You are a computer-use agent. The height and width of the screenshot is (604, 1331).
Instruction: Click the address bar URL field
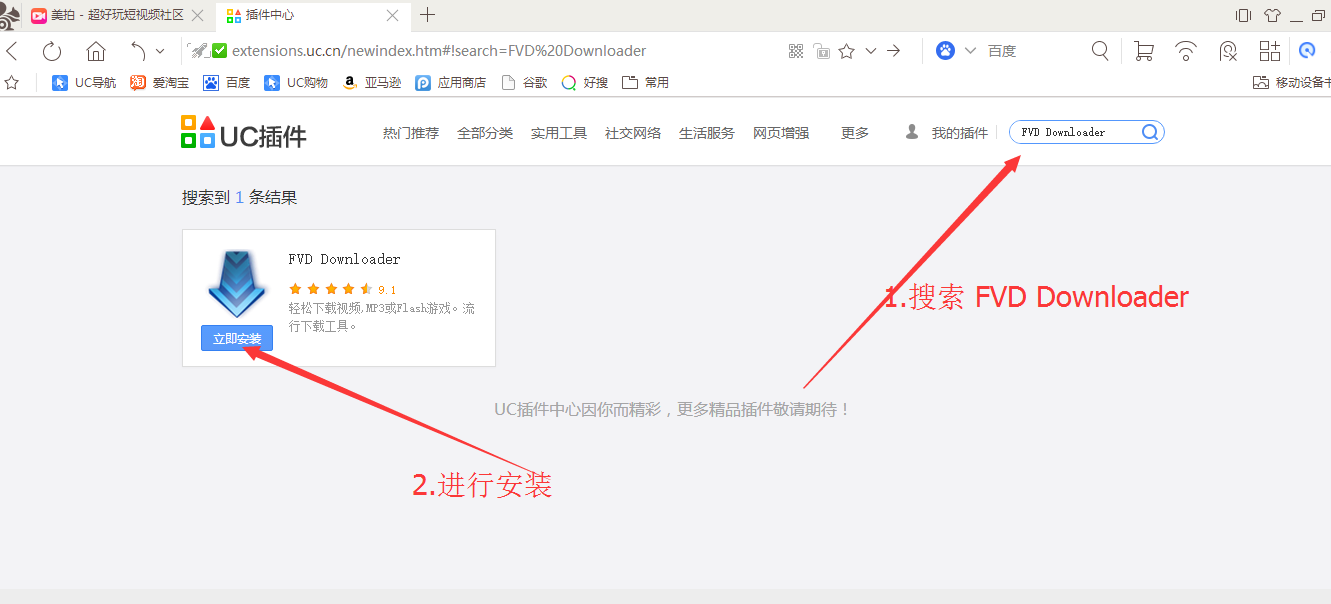[439, 51]
